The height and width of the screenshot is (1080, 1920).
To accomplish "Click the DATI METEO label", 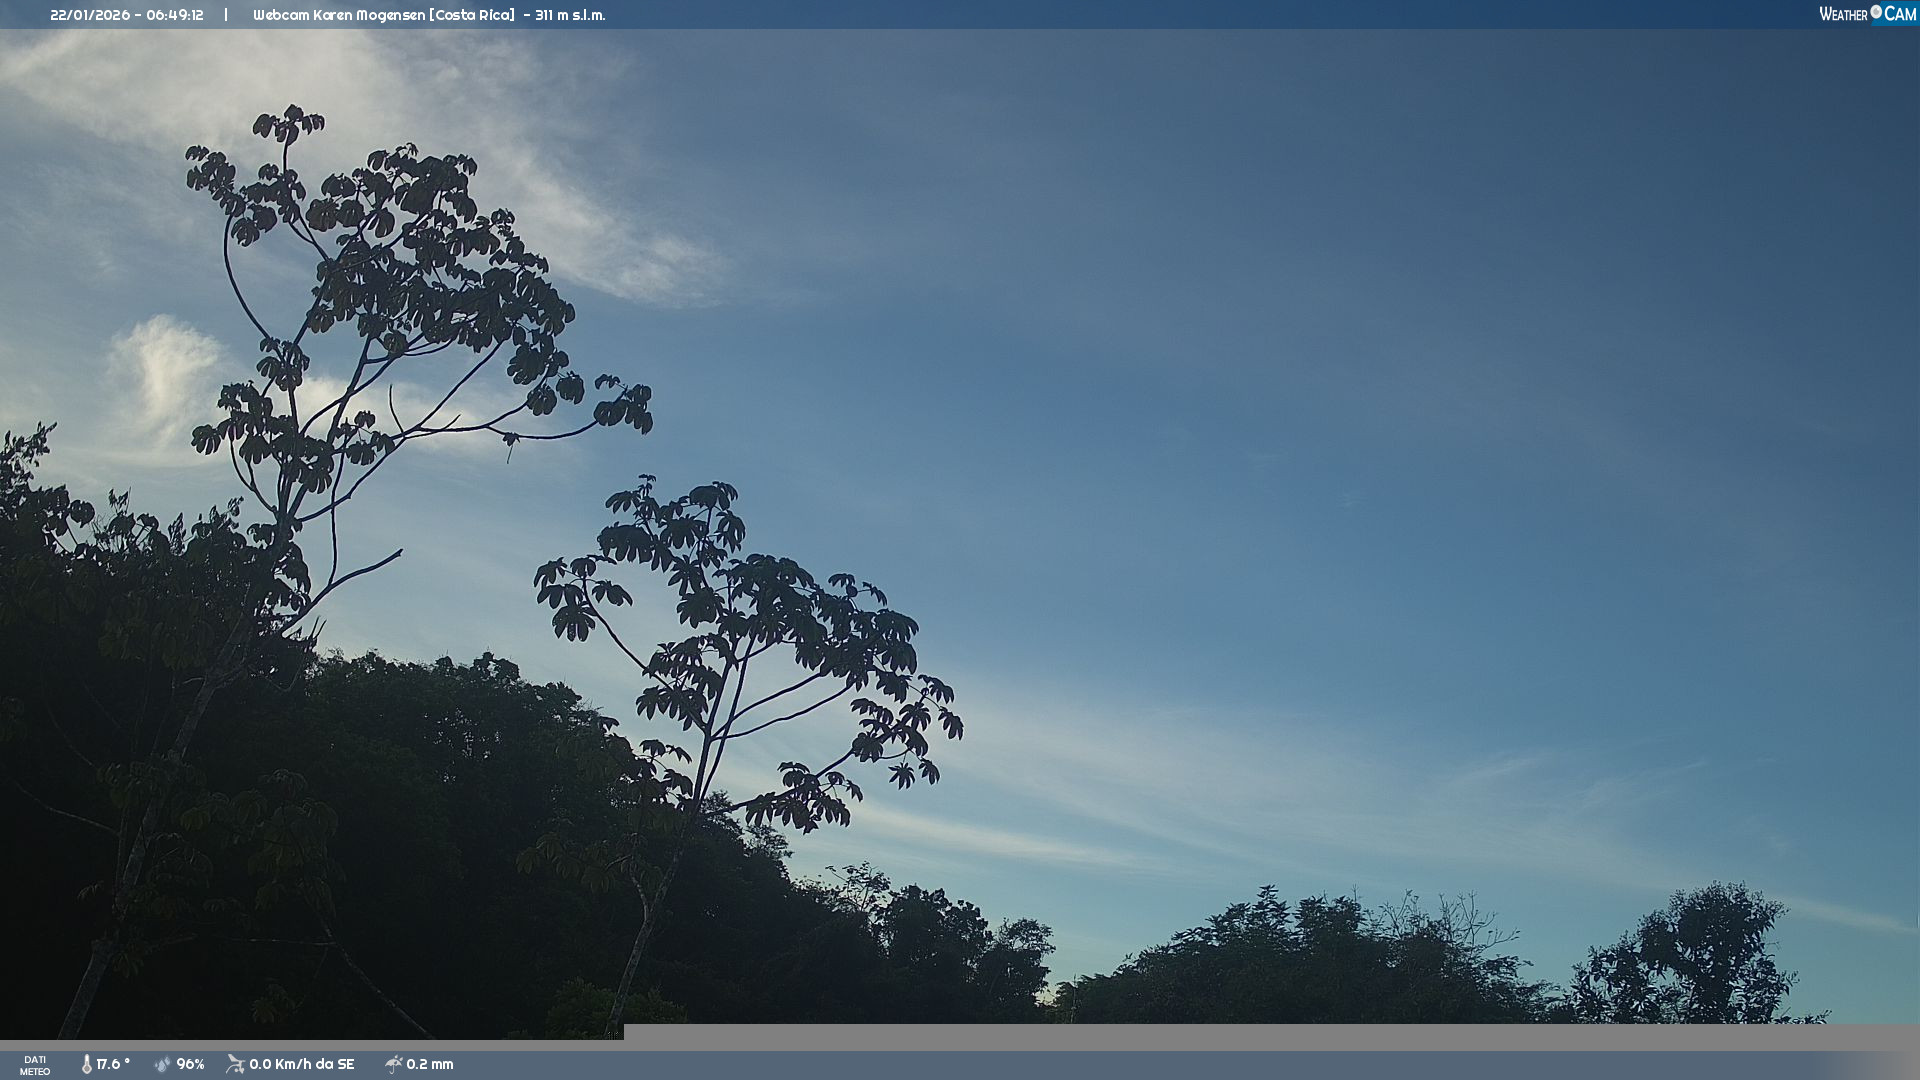I will [x=35, y=1065].
